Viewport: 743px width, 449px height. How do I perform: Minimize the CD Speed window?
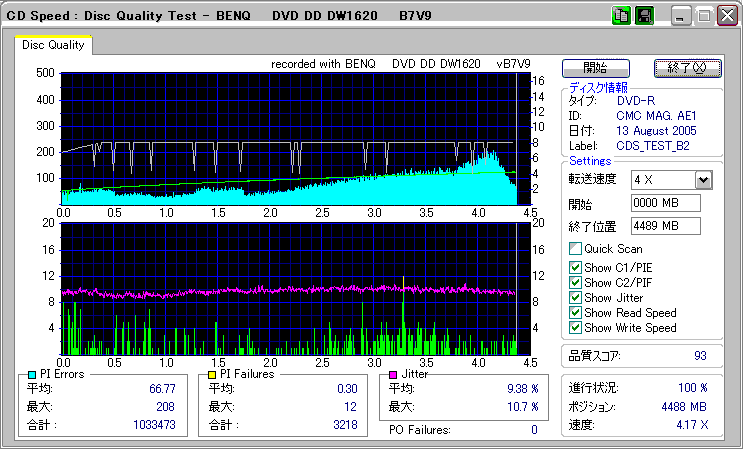click(681, 17)
